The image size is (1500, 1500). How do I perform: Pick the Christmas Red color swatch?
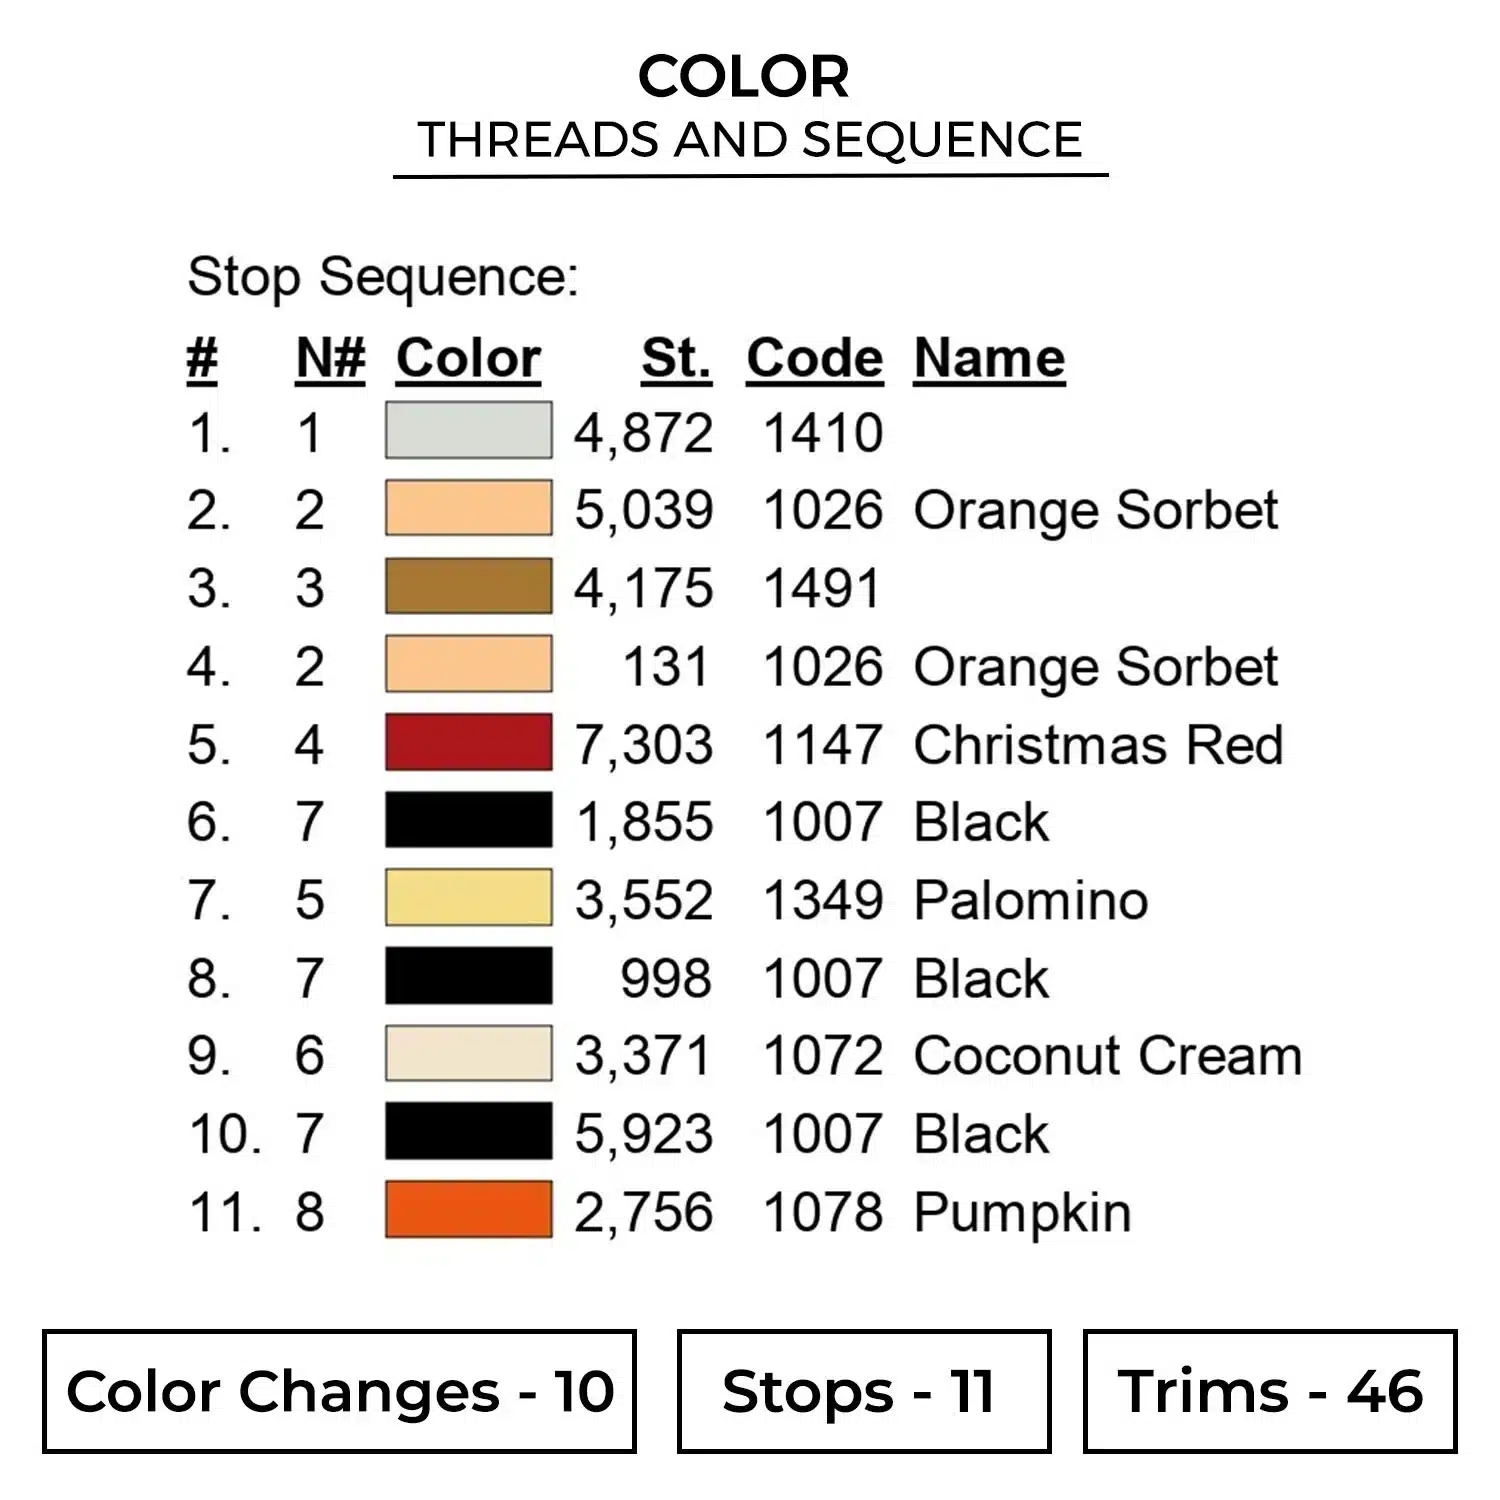[468, 742]
